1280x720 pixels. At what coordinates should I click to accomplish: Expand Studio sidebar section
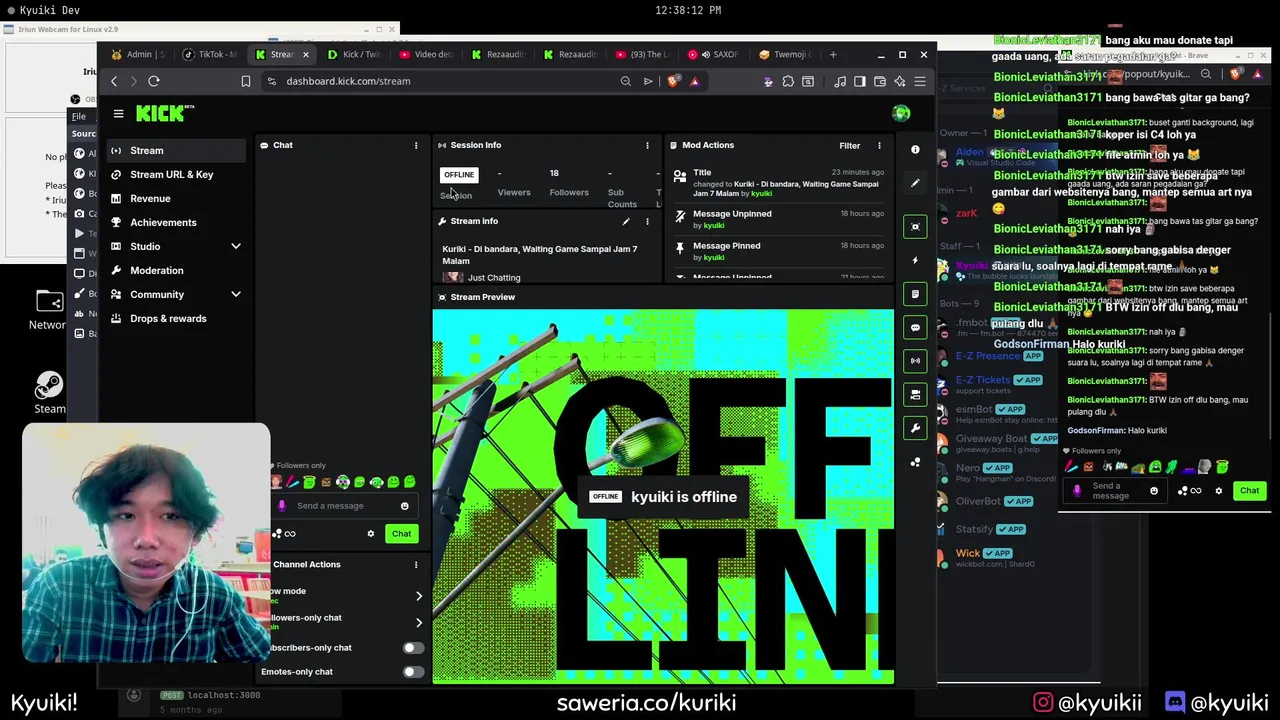click(x=236, y=247)
